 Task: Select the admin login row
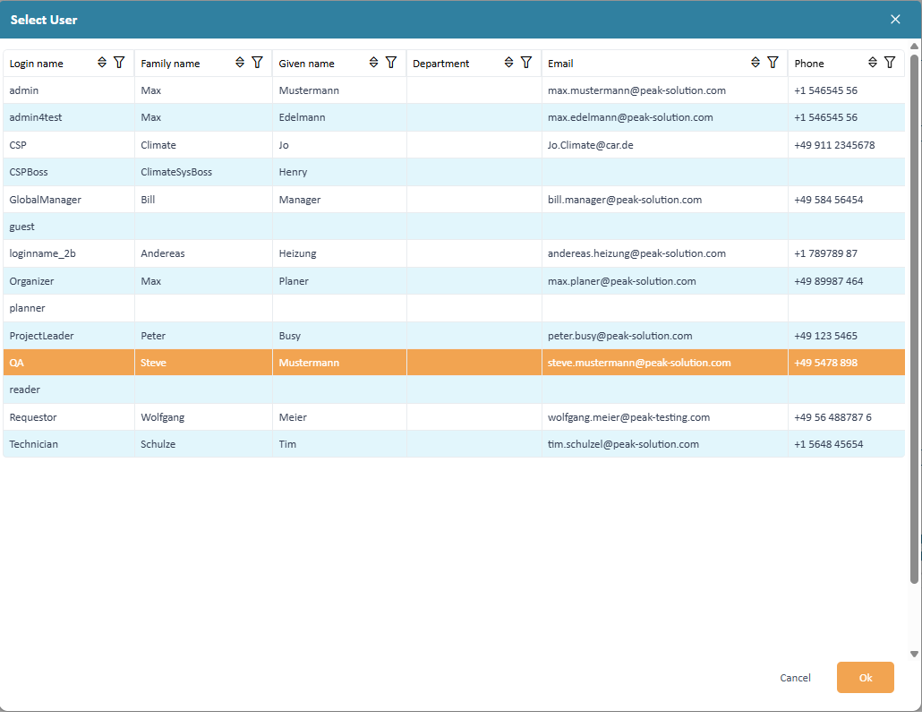click(454, 90)
